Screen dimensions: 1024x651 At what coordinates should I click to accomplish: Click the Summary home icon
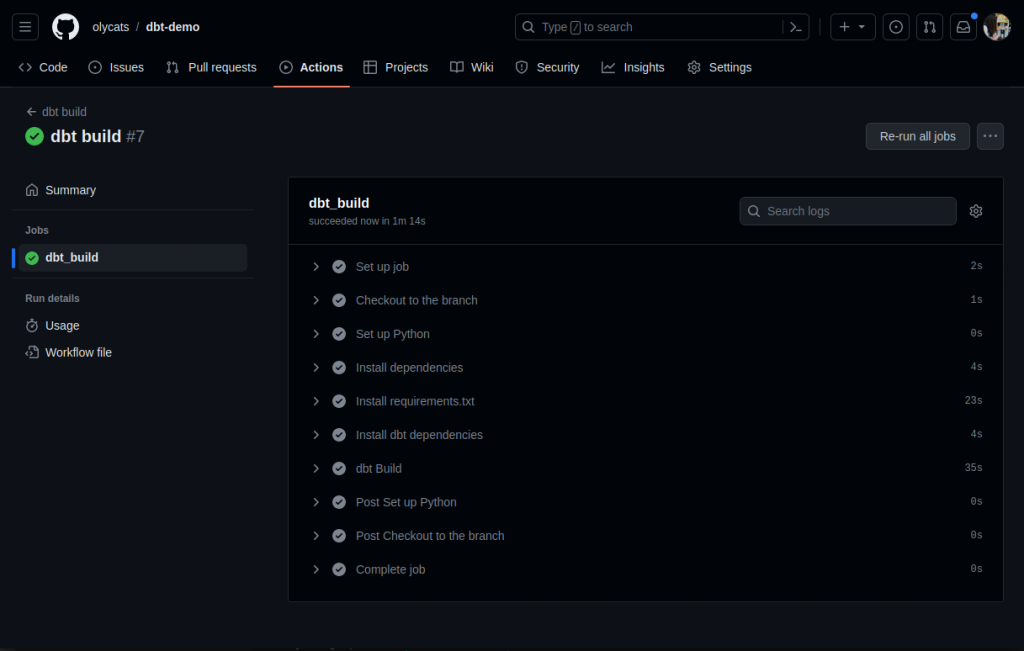[x=32, y=190]
